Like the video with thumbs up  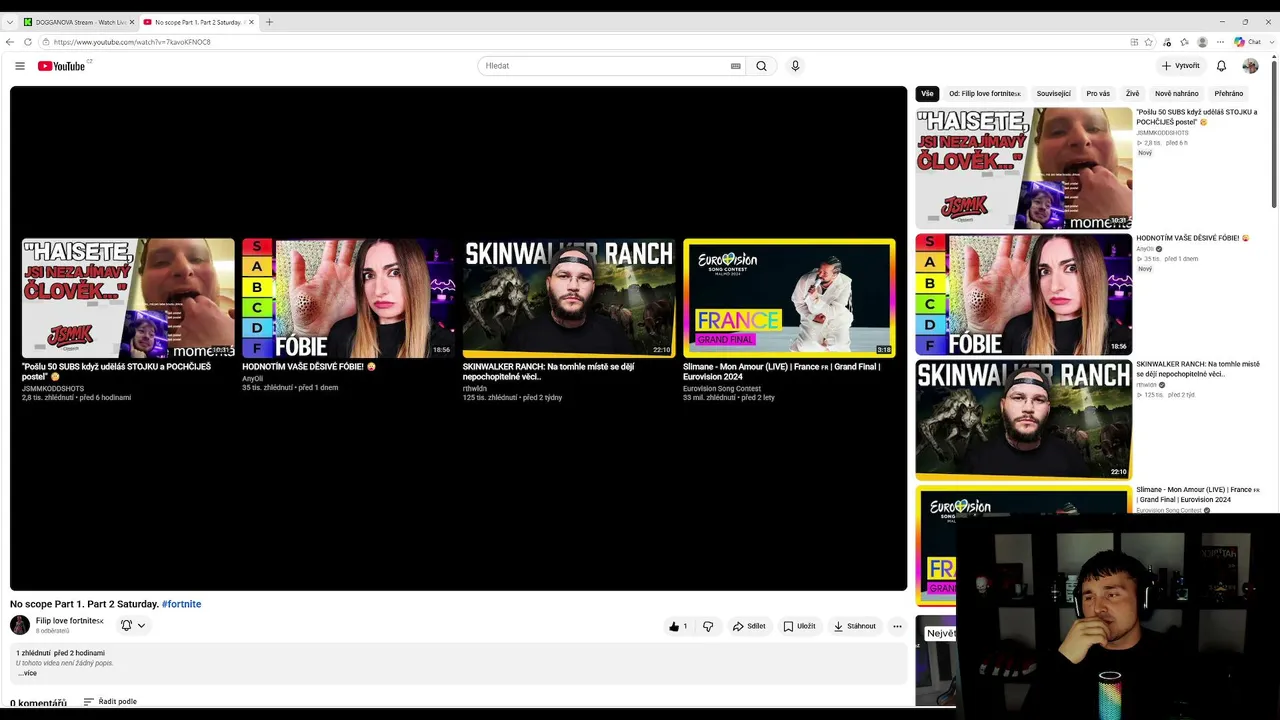point(678,626)
